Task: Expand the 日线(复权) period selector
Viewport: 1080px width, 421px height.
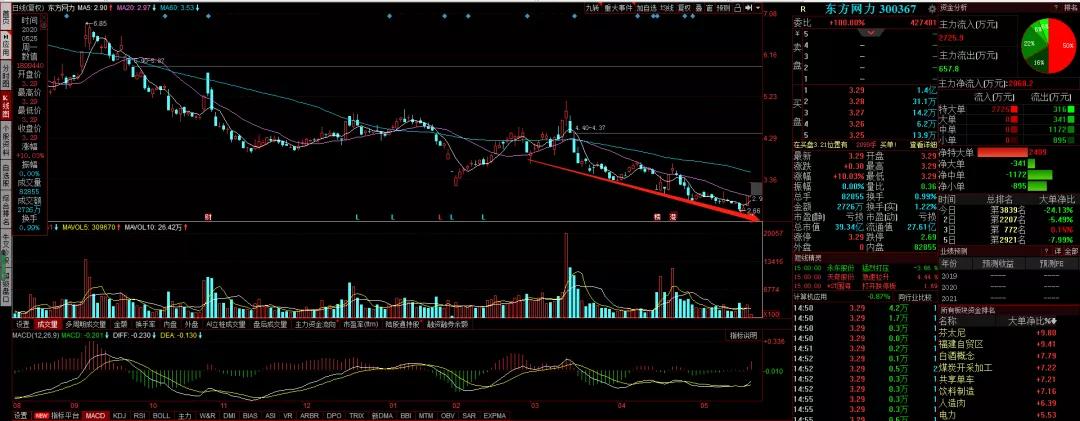Action: click(27, 7)
